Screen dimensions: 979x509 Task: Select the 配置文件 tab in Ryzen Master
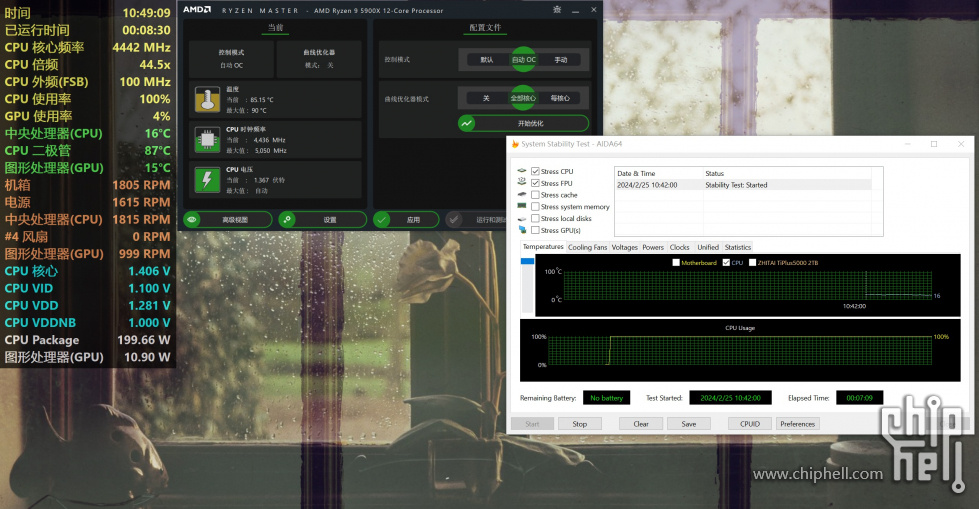485,27
